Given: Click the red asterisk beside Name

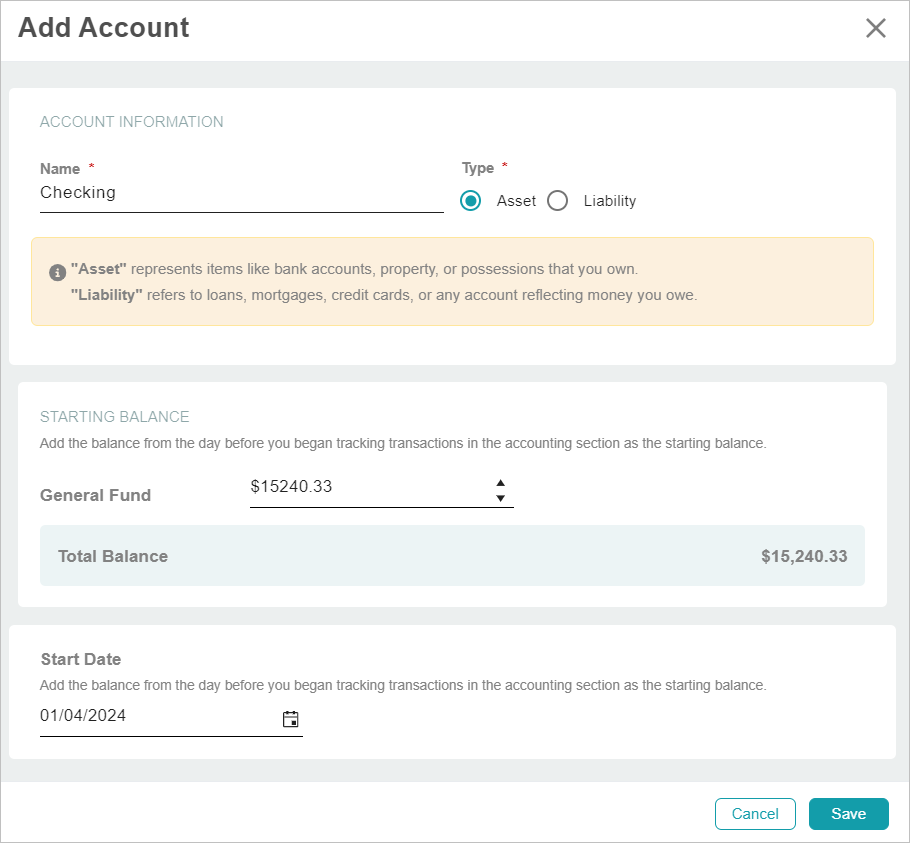Looking at the screenshot, I should coord(91,168).
